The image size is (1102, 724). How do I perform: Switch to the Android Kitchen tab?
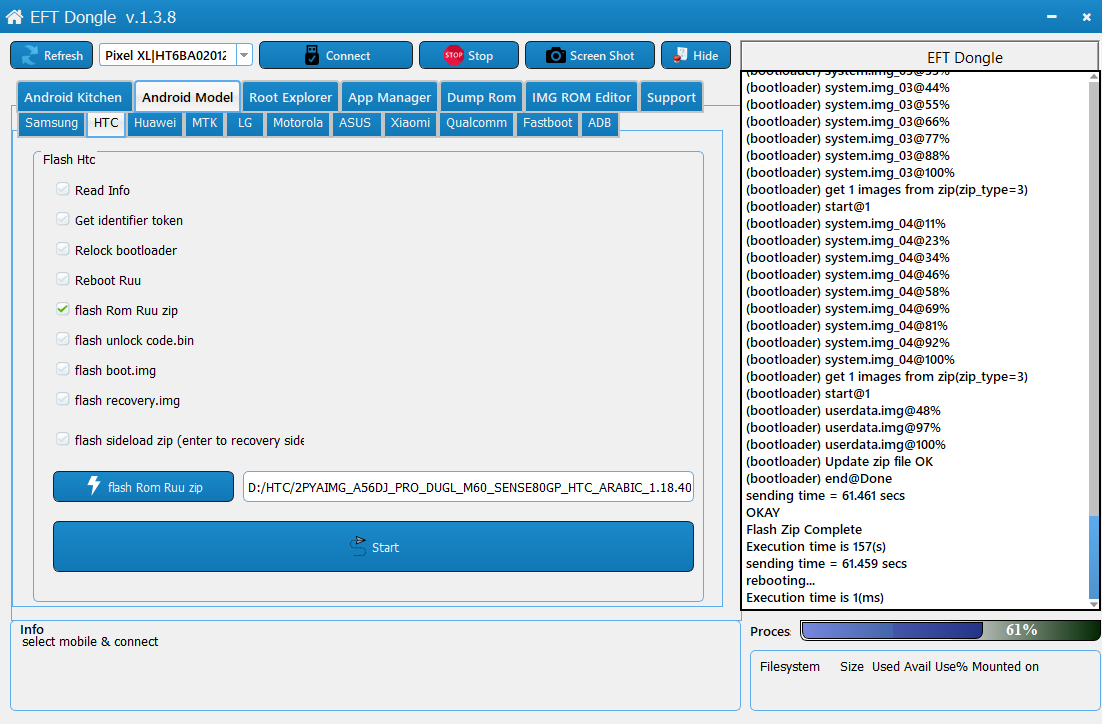(73, 97)
